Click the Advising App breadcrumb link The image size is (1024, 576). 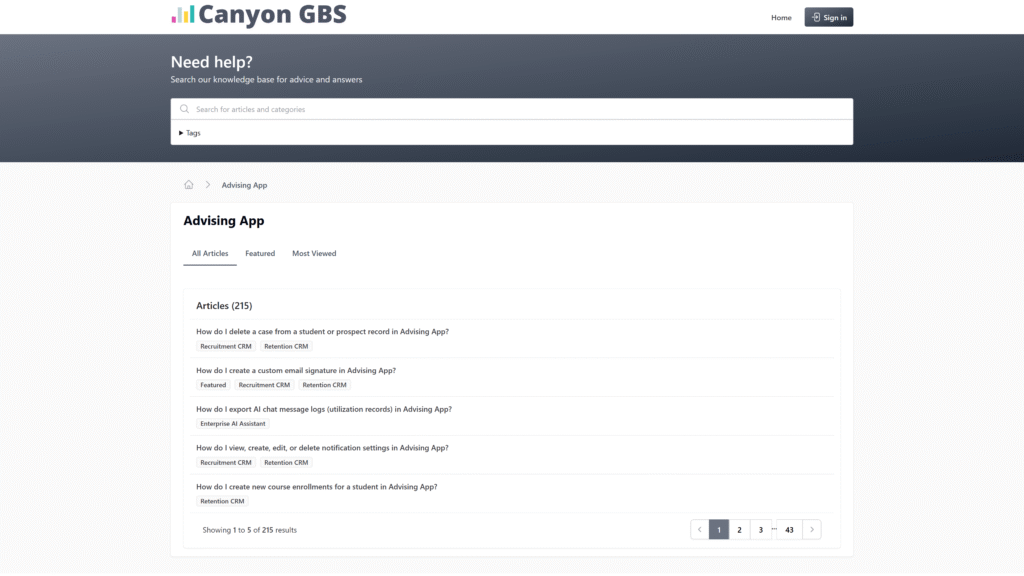point(244,185)
